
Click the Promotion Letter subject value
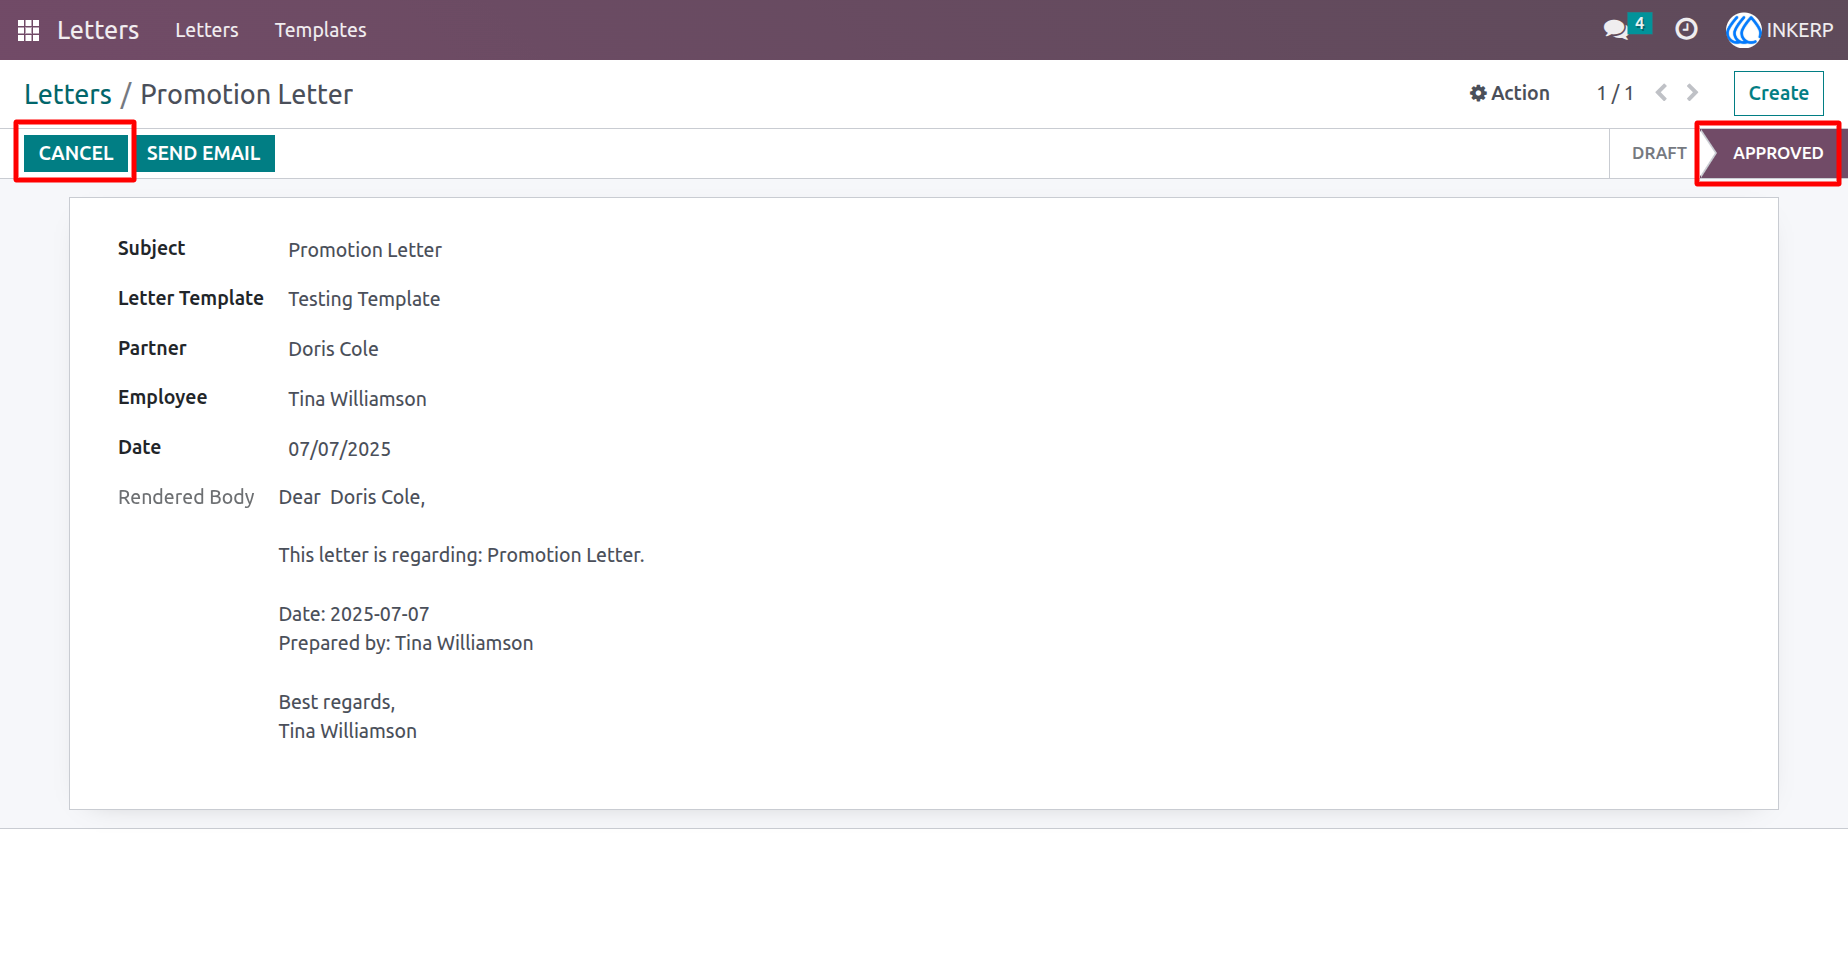(365, 250)
